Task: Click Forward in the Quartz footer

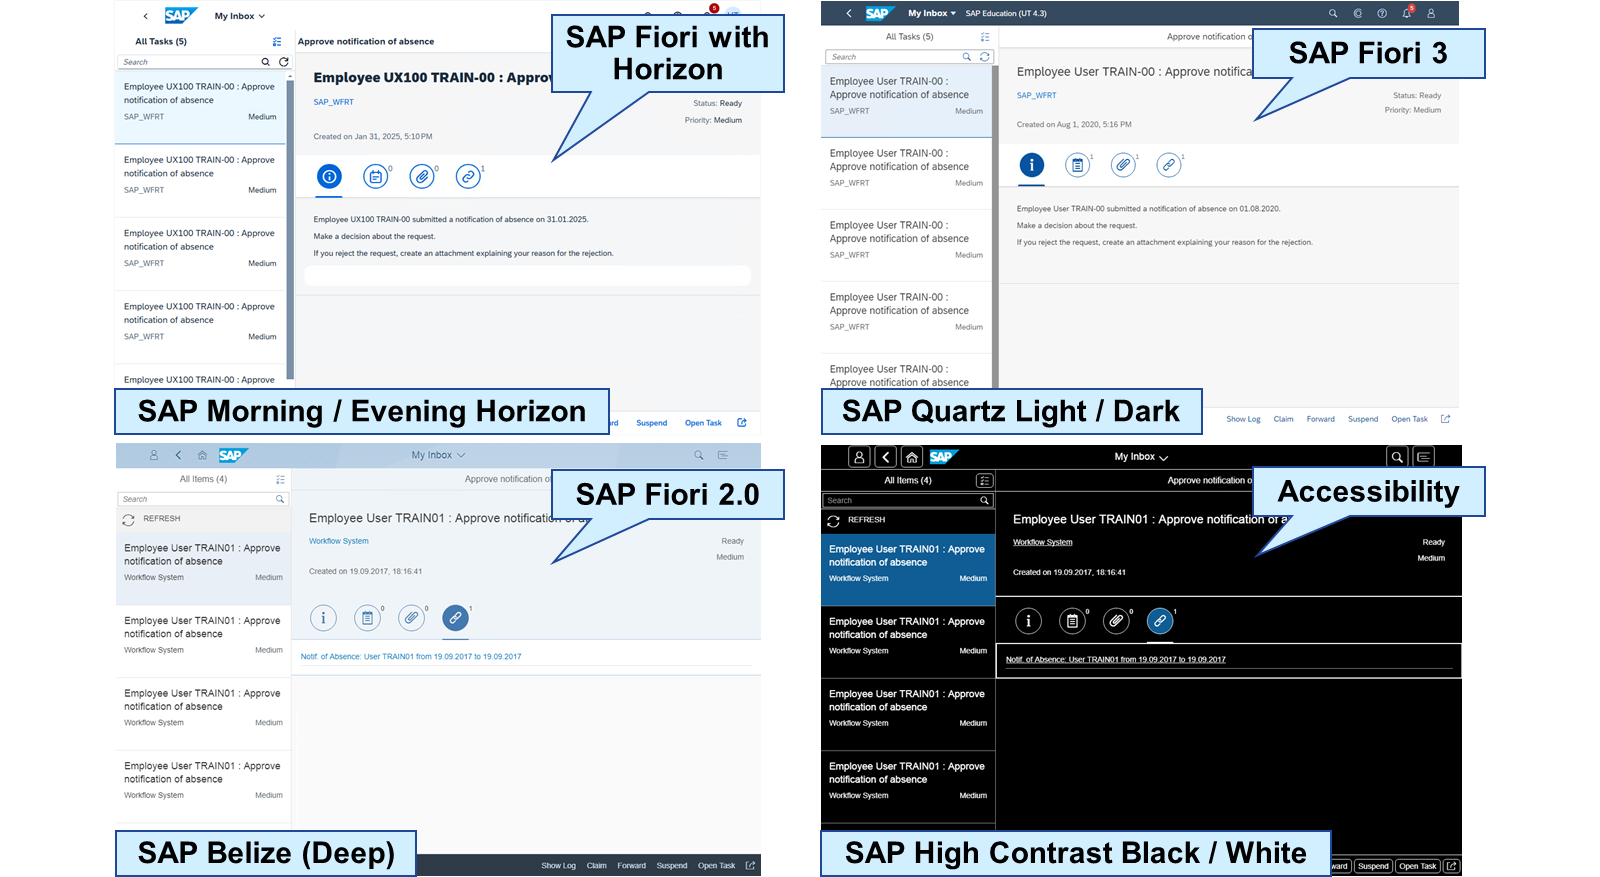Action: pyautogui.click(x=1320, y=419)
